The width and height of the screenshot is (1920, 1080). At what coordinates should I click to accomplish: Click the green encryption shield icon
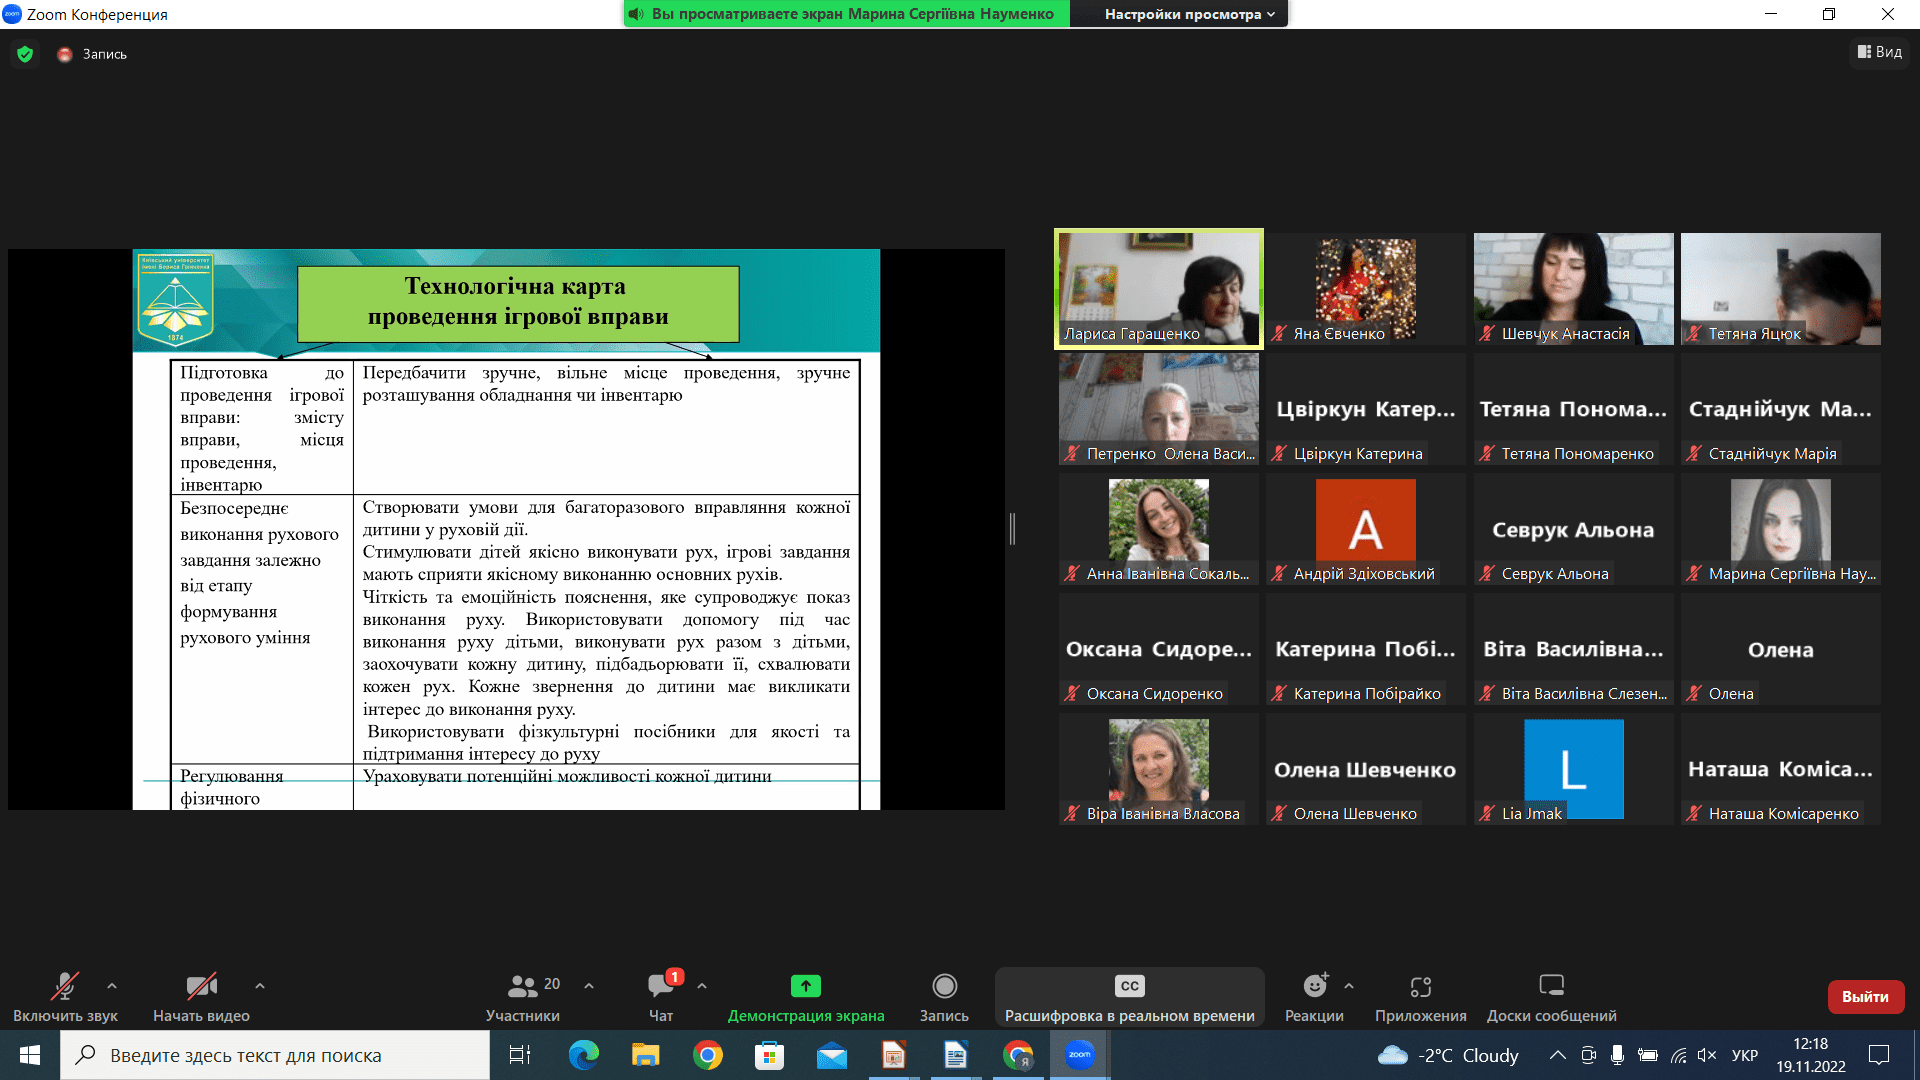click(25, 54)
